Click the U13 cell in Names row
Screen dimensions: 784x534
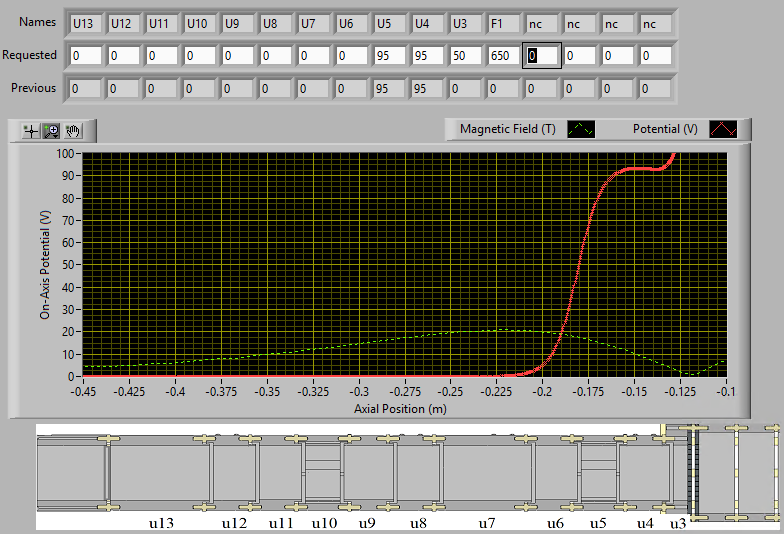[85, 23]
